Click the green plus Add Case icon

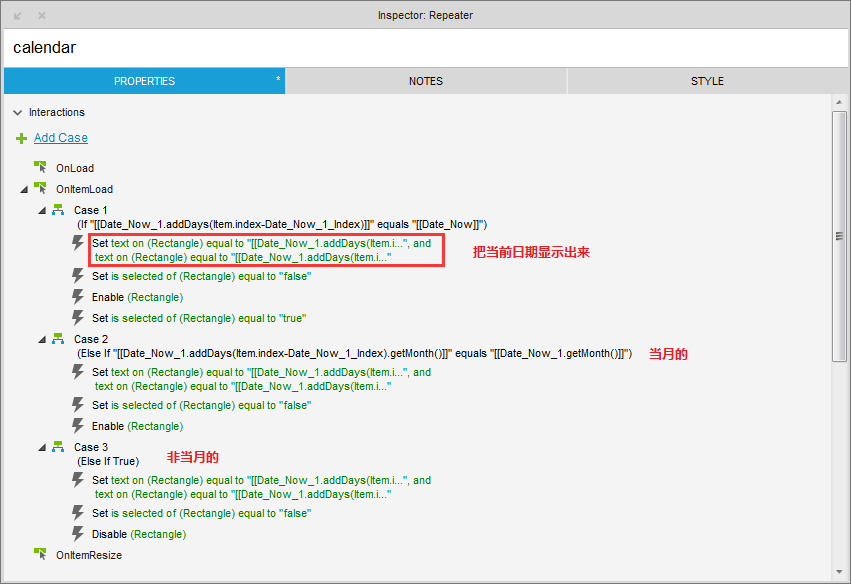coord(22,139)
